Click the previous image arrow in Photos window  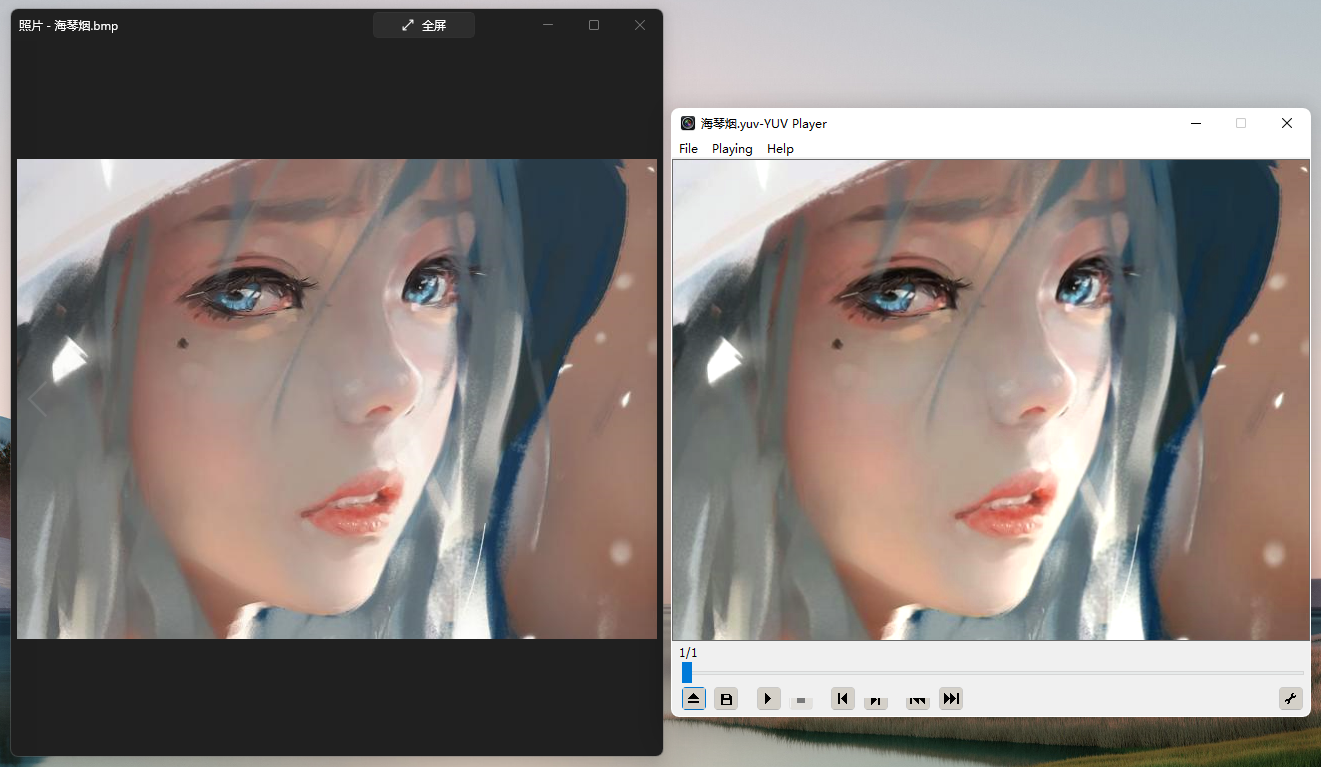tap(37, 399)
